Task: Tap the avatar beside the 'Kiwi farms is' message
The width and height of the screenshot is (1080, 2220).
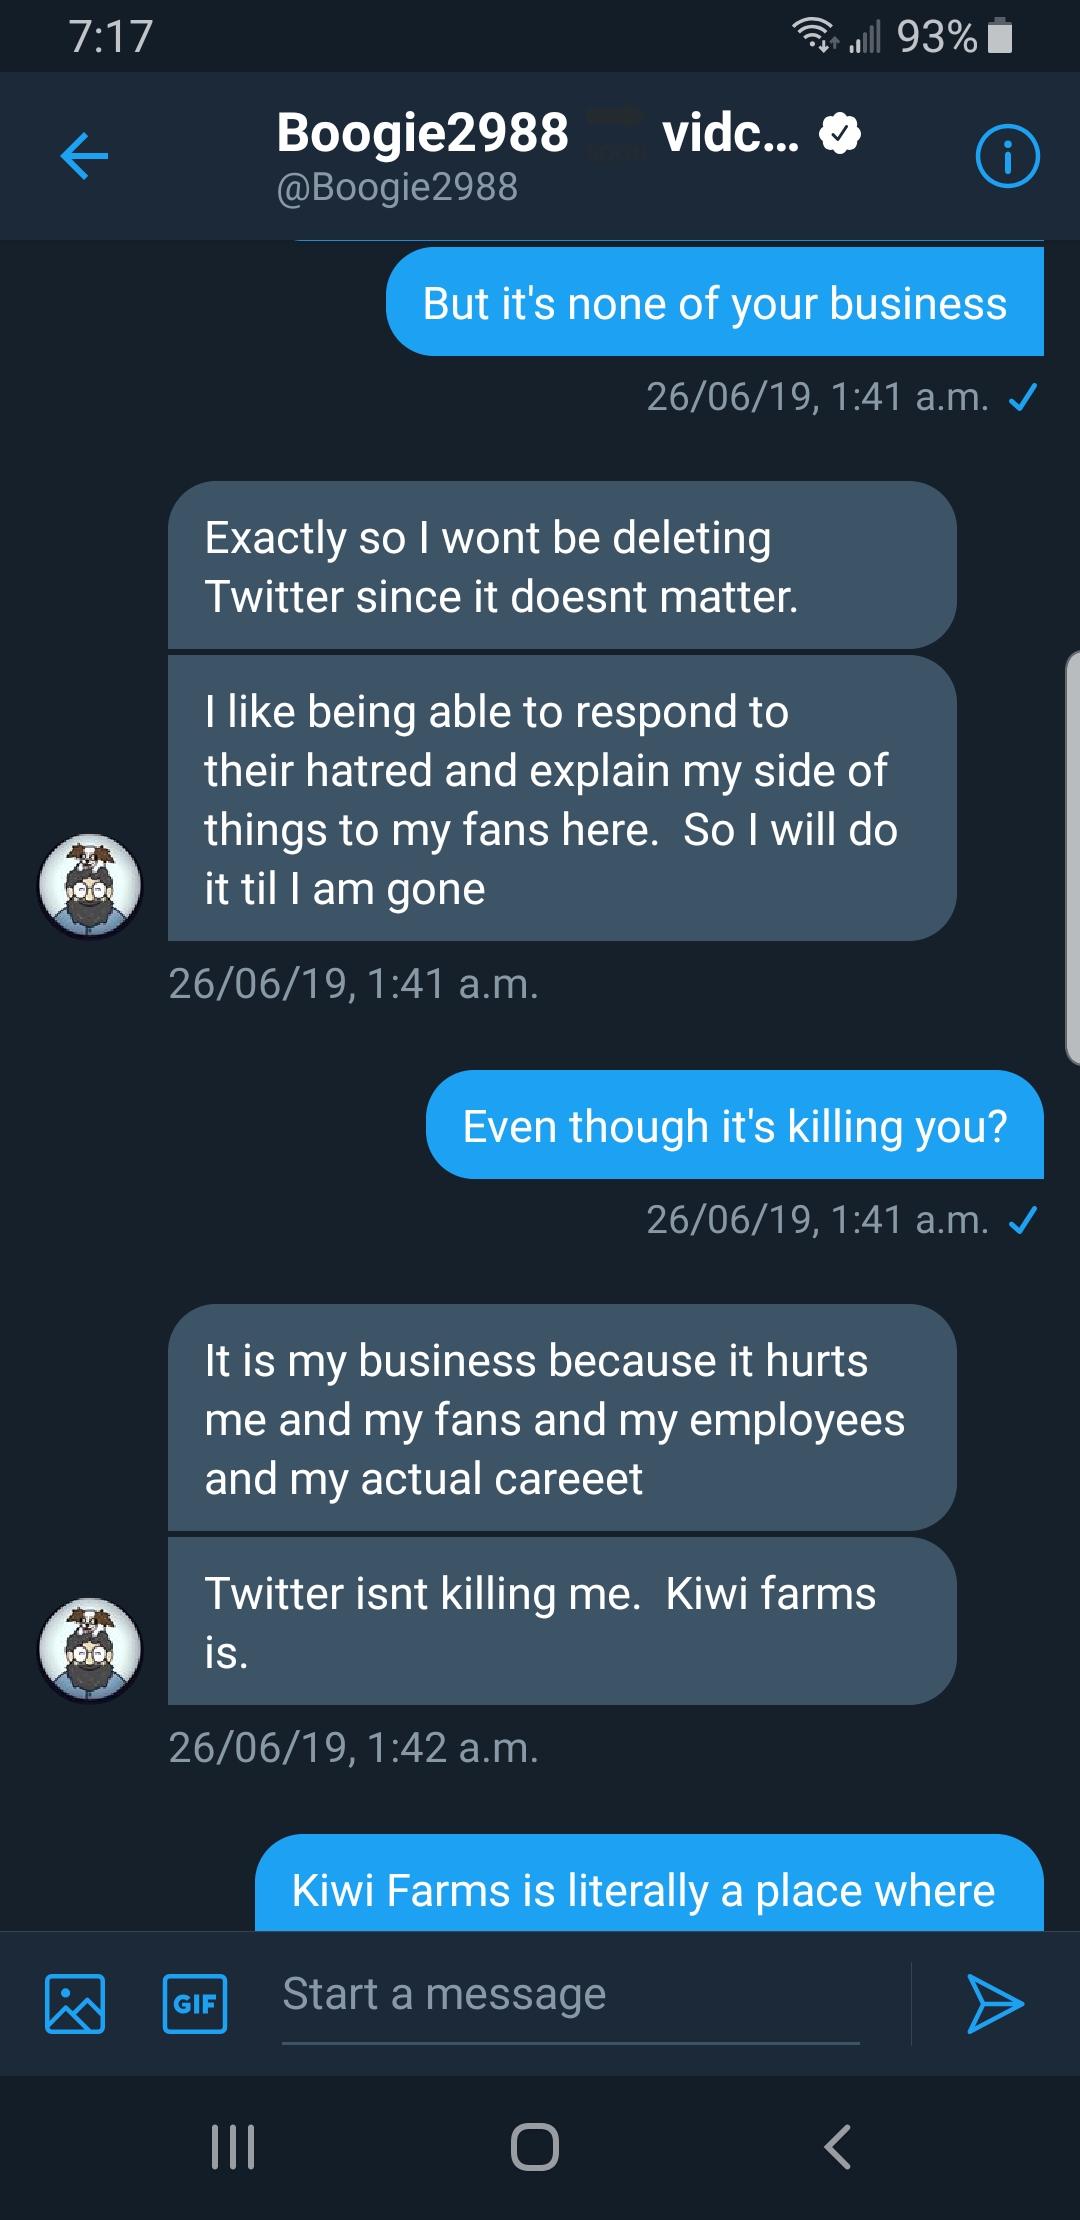Action: [90, 1650]
